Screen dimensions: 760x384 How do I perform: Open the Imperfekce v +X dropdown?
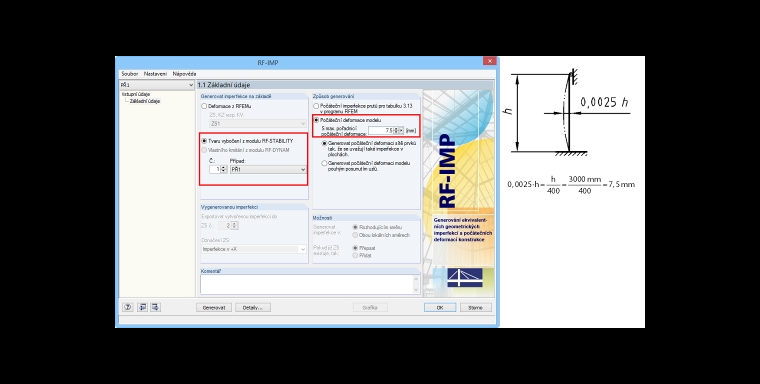254,249
